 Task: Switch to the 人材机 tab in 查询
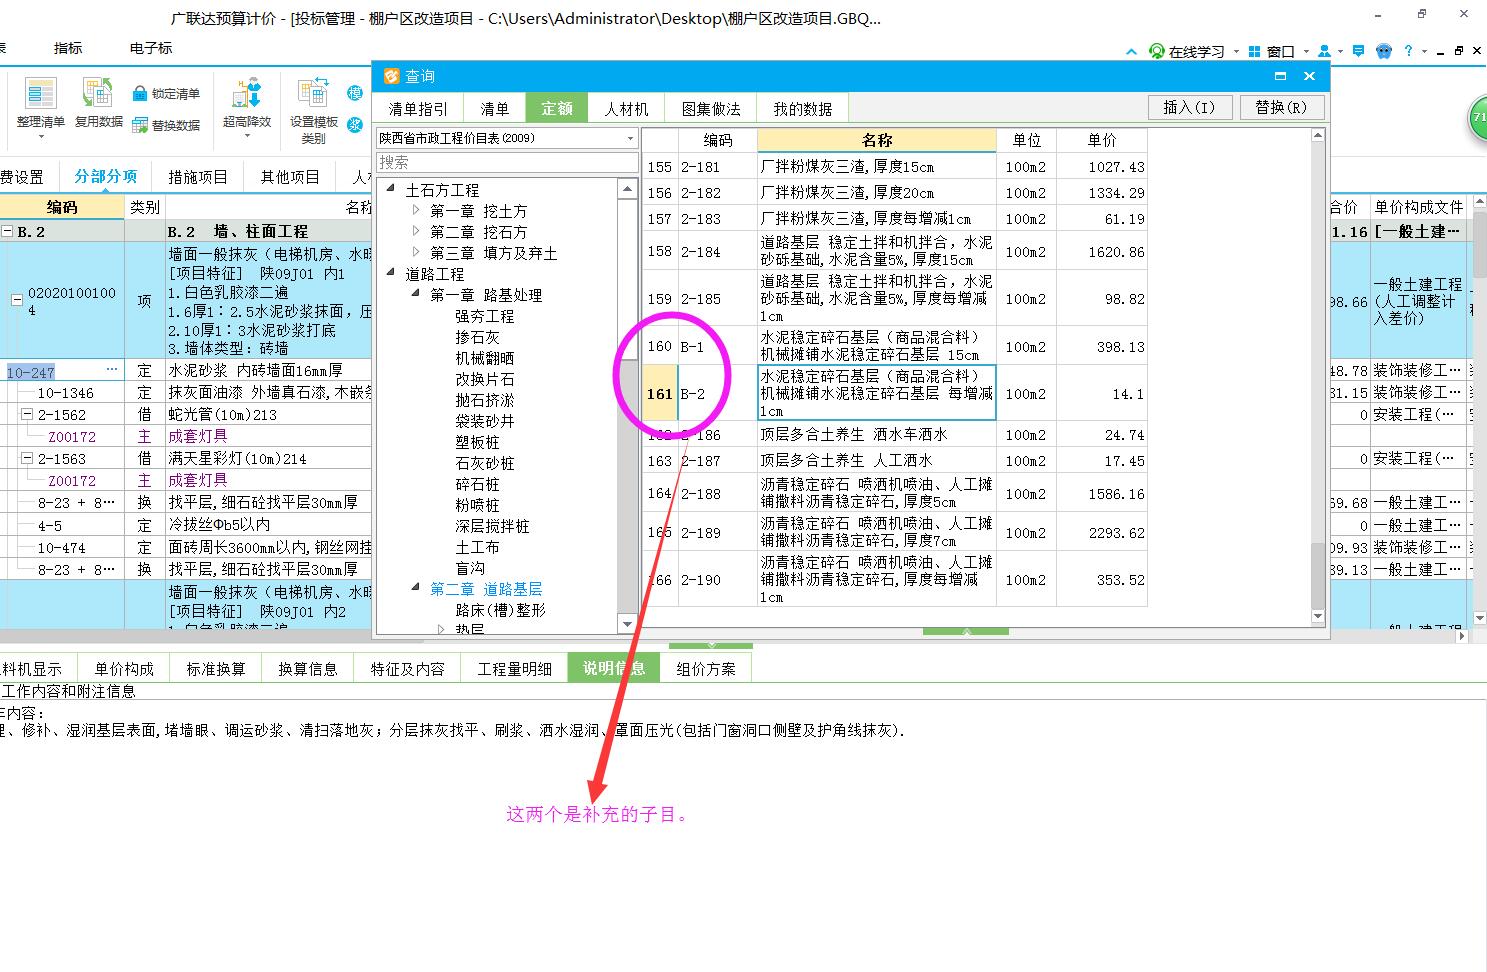[627, 109]
